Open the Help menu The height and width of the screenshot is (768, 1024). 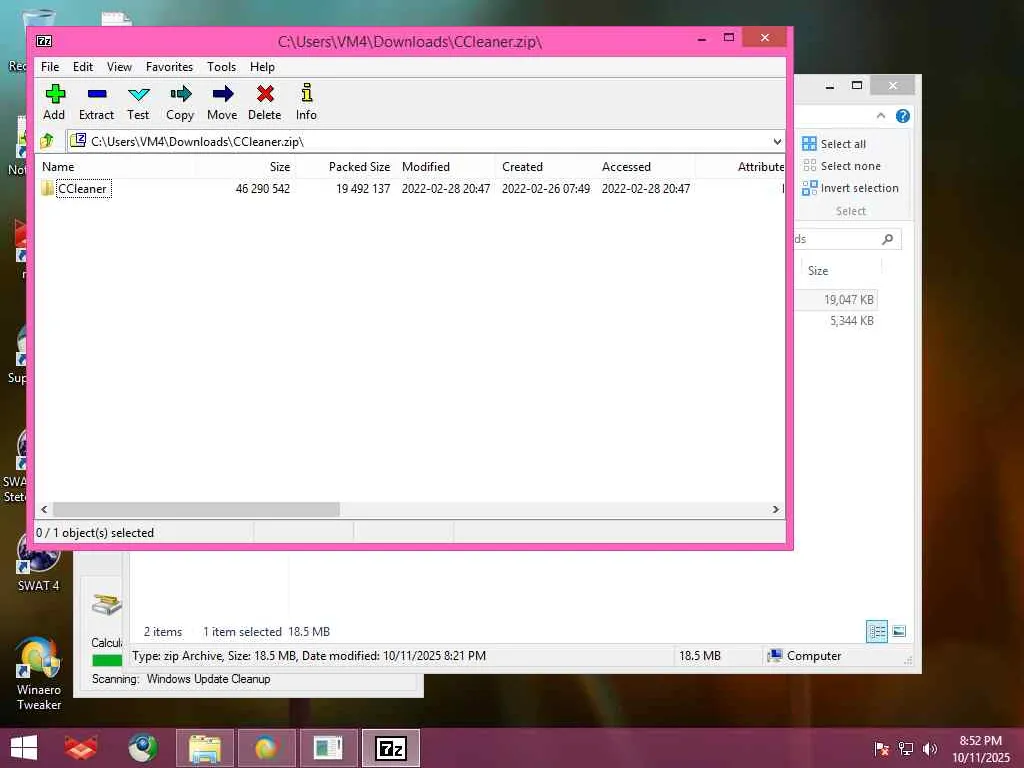[262, 67]
